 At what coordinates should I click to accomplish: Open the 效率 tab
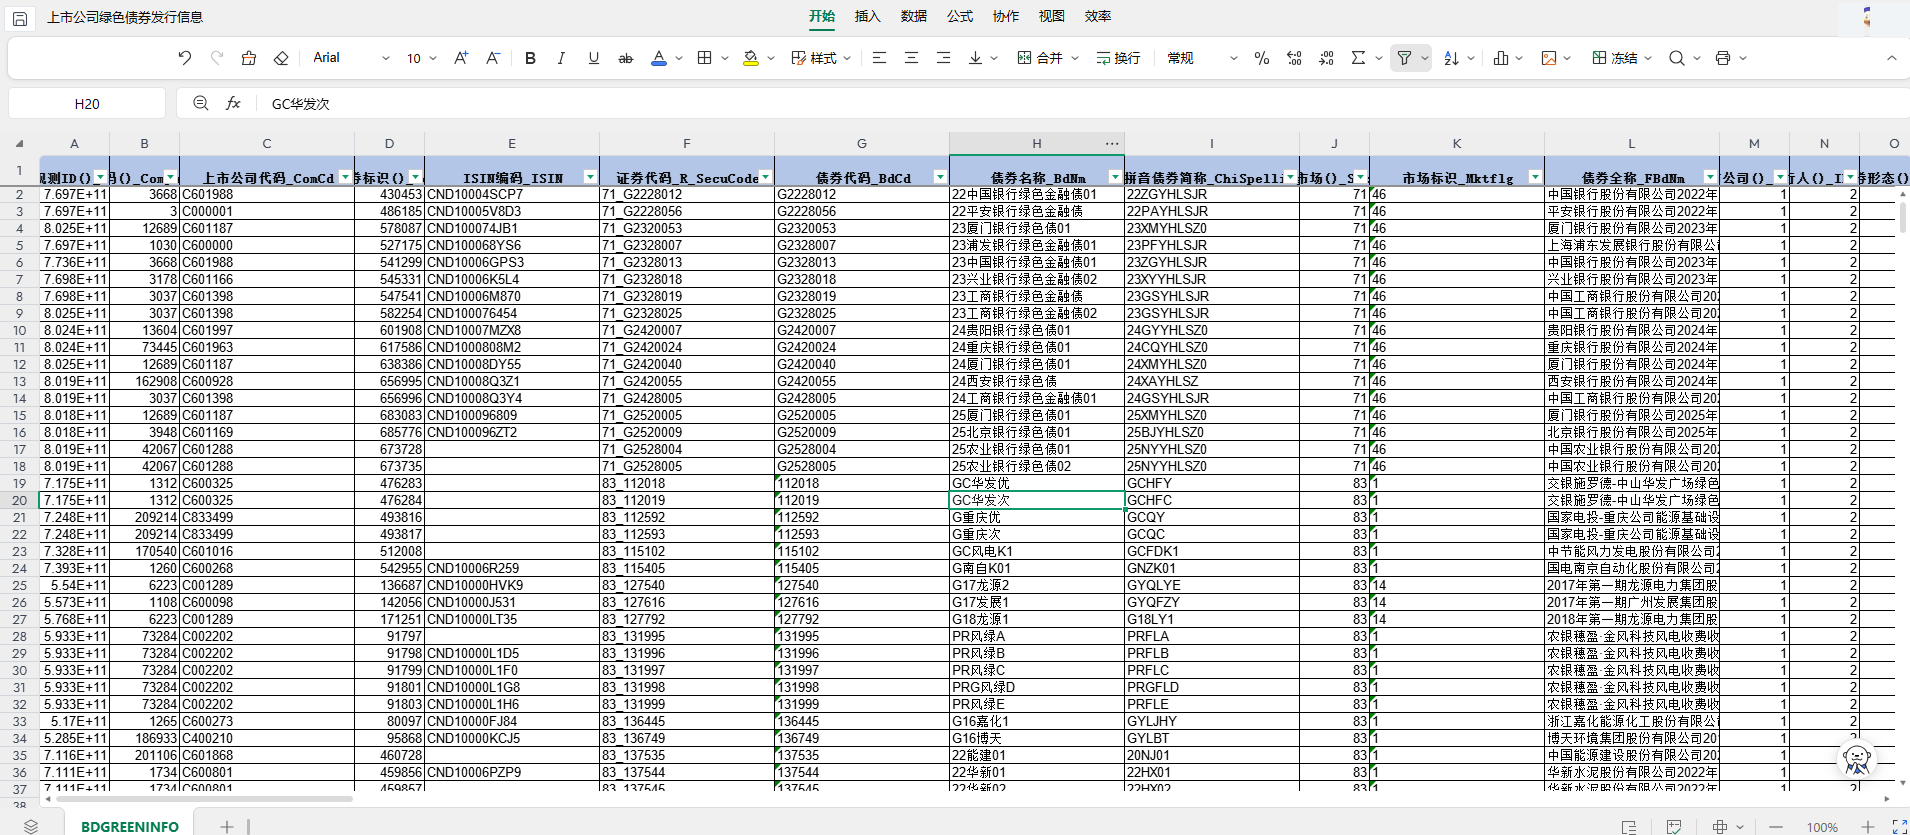pyautogui.click(x=1098, y=16)
